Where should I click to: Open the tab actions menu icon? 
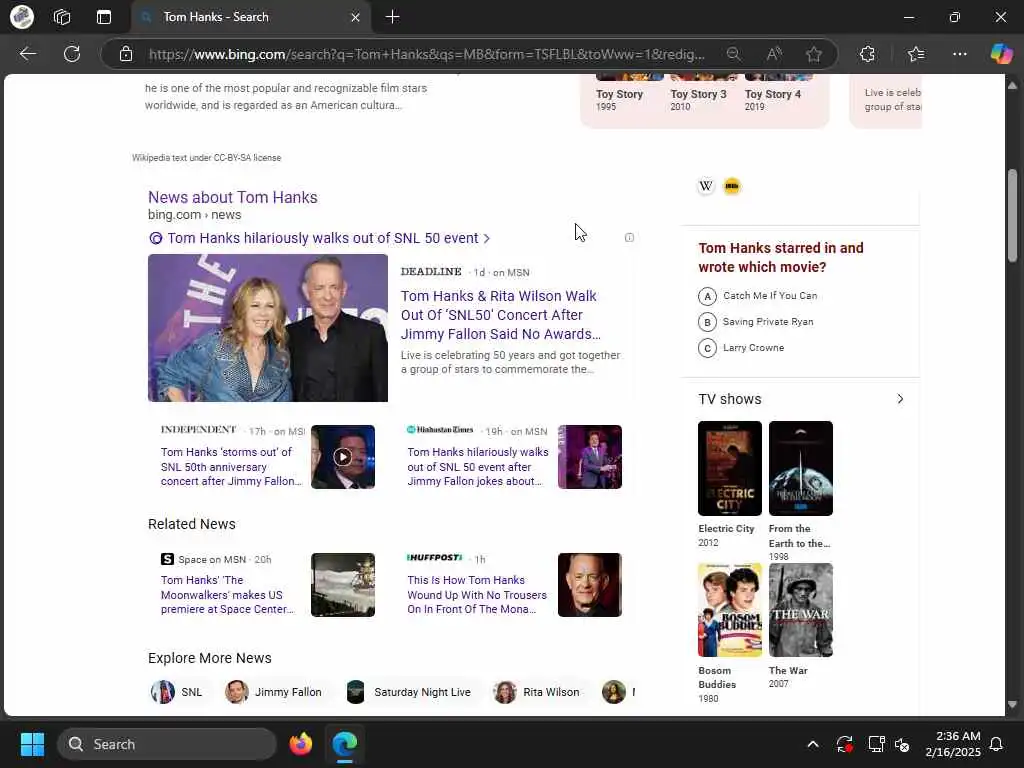[x=104, y=17]
